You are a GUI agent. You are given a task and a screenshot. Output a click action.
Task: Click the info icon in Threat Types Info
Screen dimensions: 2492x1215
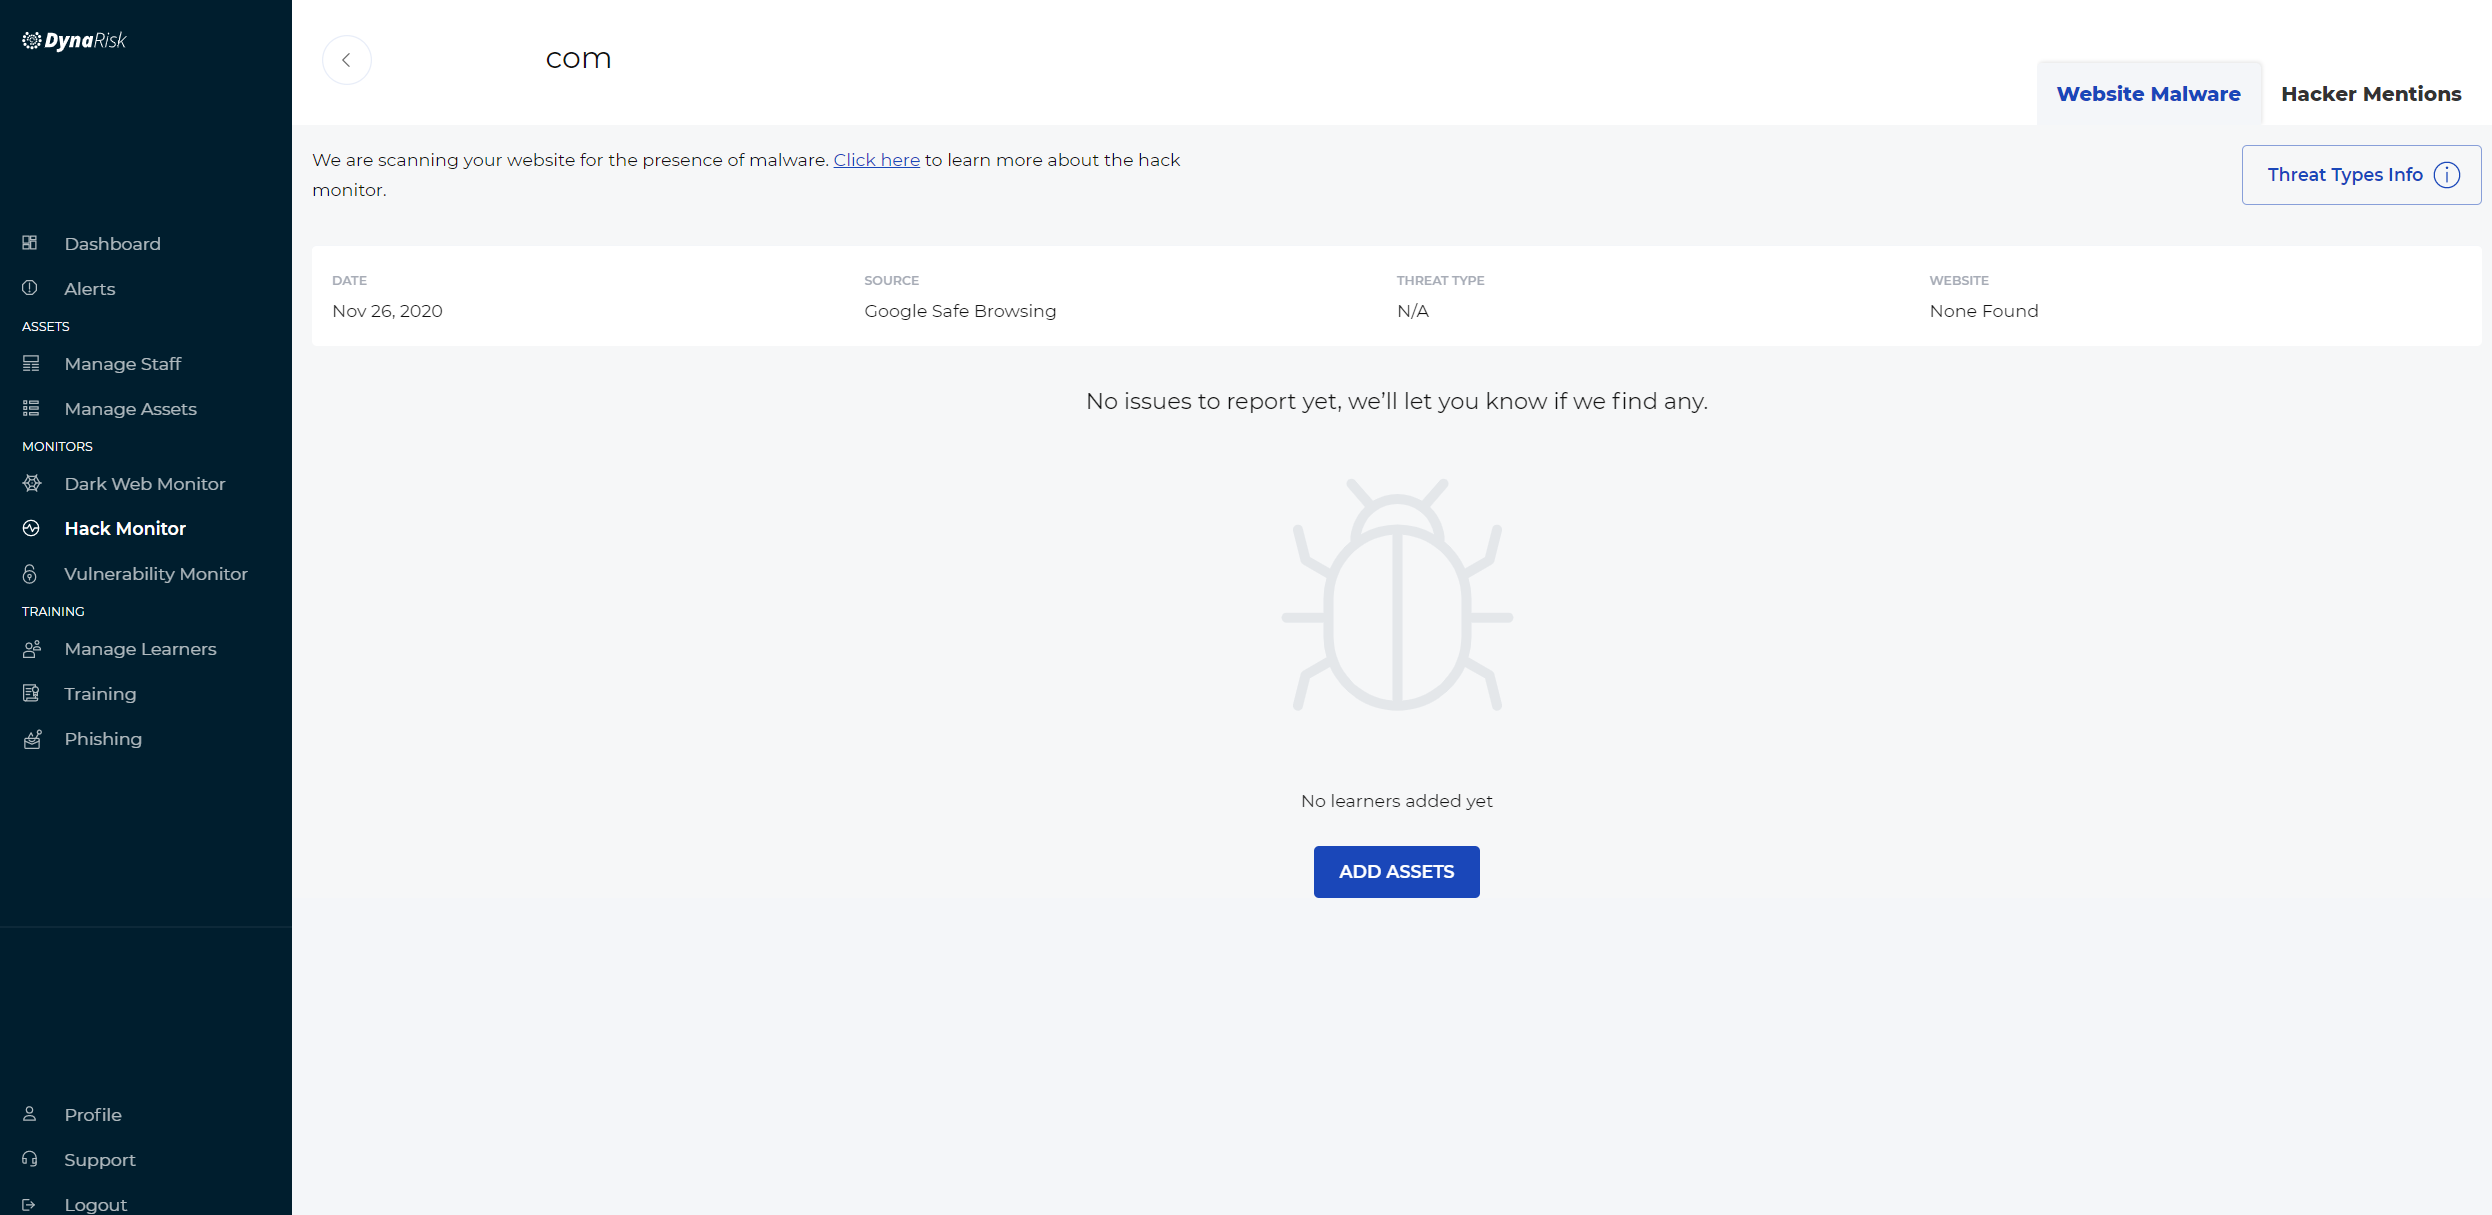(2446, 175)
